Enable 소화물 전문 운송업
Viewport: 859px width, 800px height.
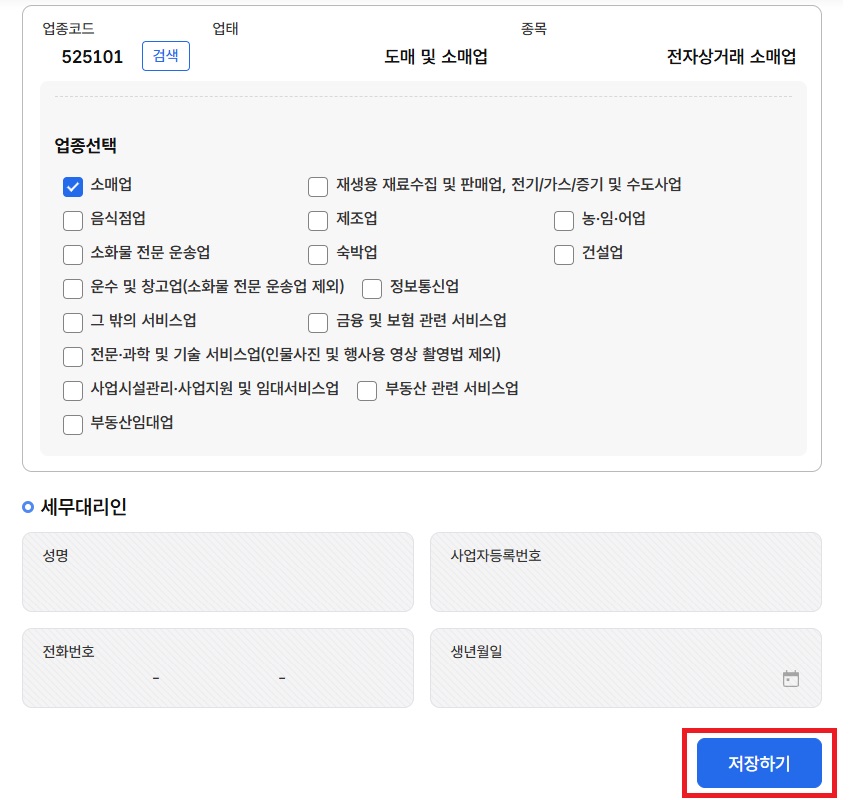coord(73,254)
